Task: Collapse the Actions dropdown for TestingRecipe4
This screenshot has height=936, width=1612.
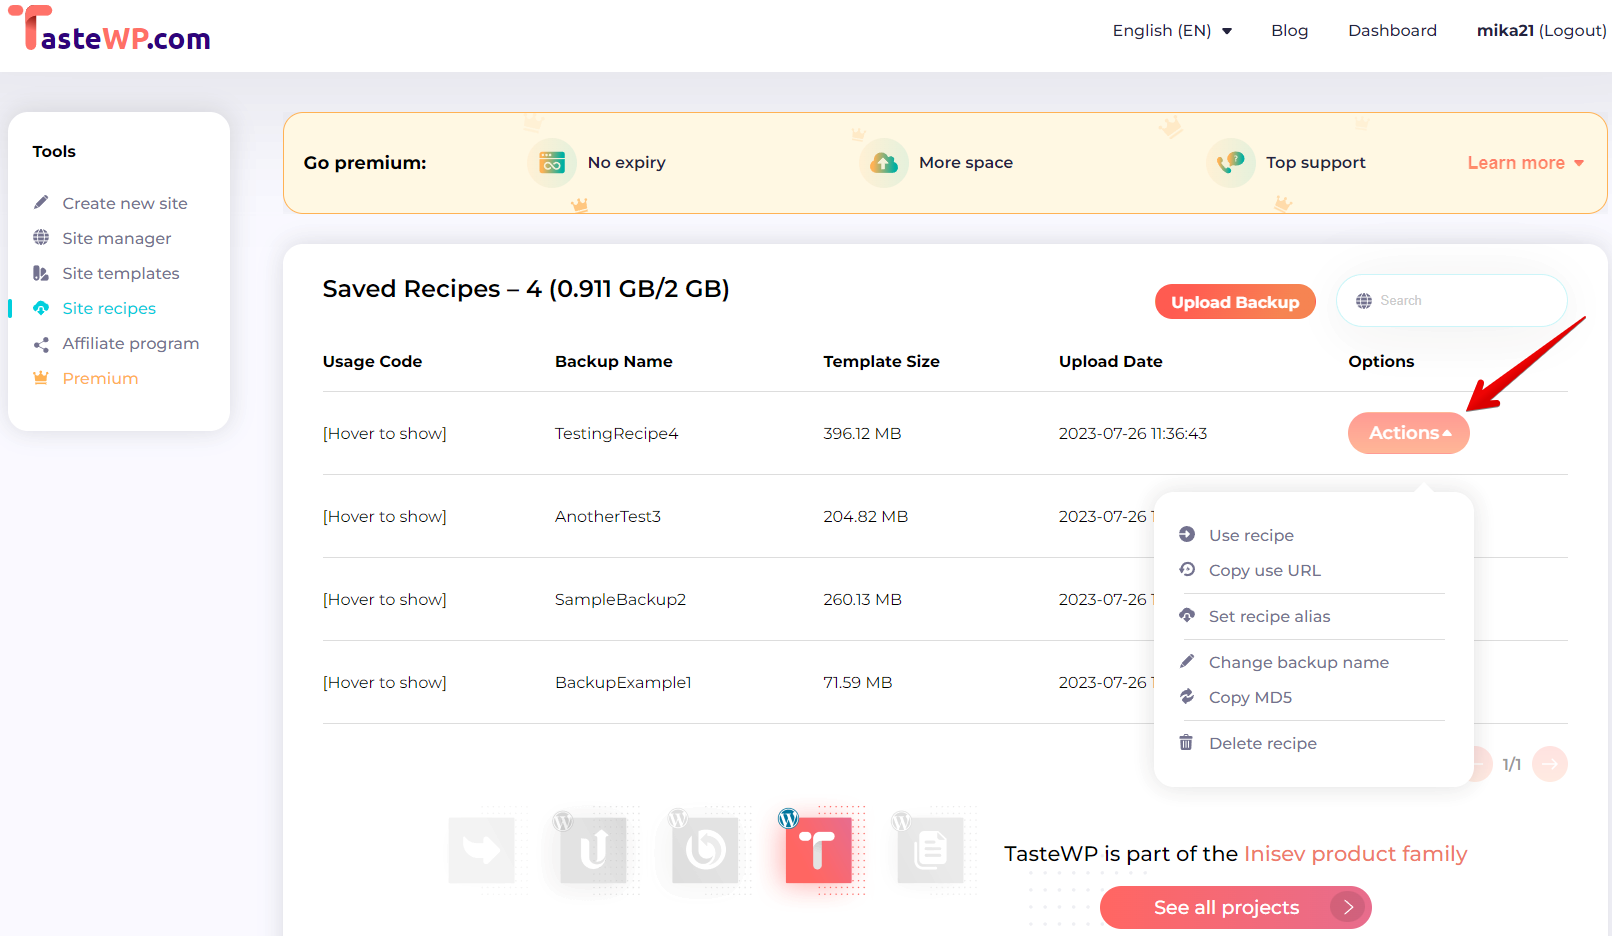Action: click(x=1409, y=433)
